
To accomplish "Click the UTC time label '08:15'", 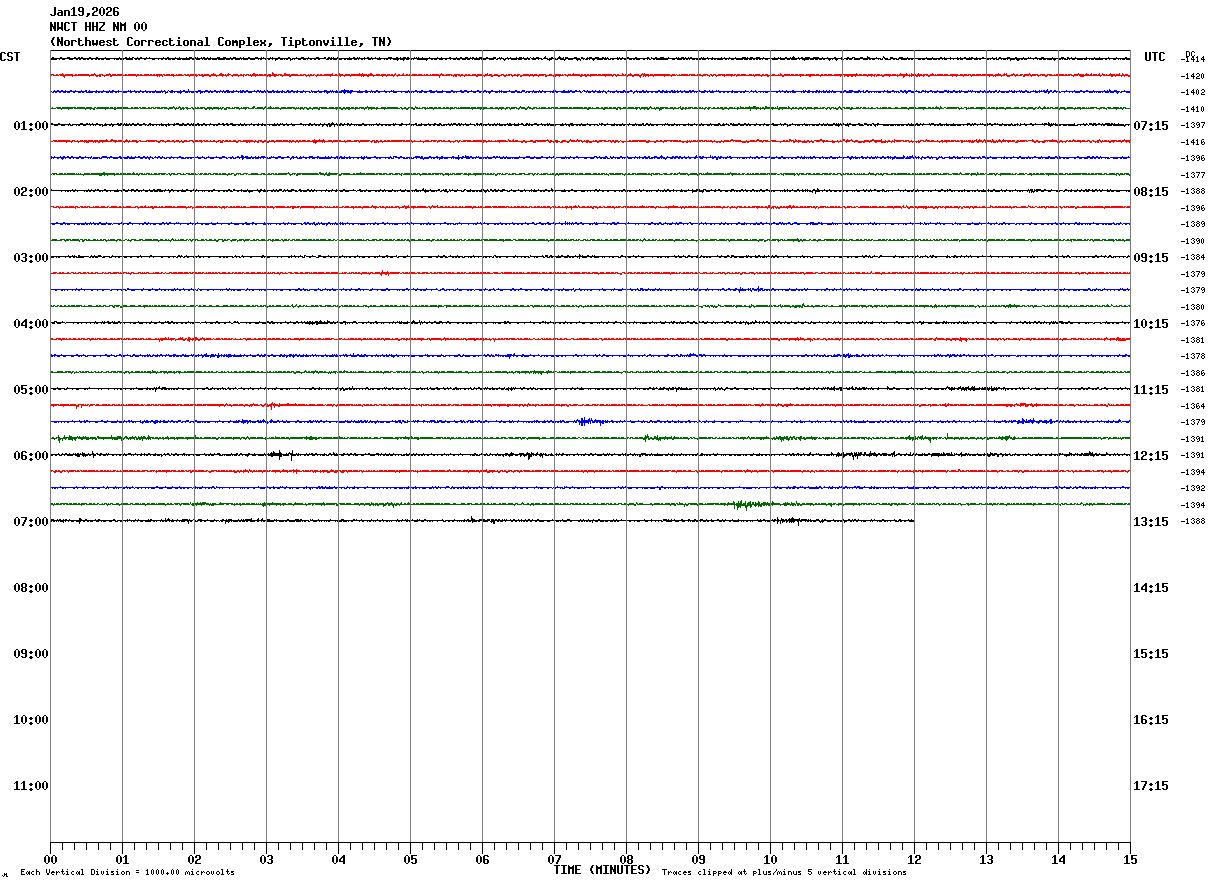I will pyautogui.click(x=1151, y=192).
